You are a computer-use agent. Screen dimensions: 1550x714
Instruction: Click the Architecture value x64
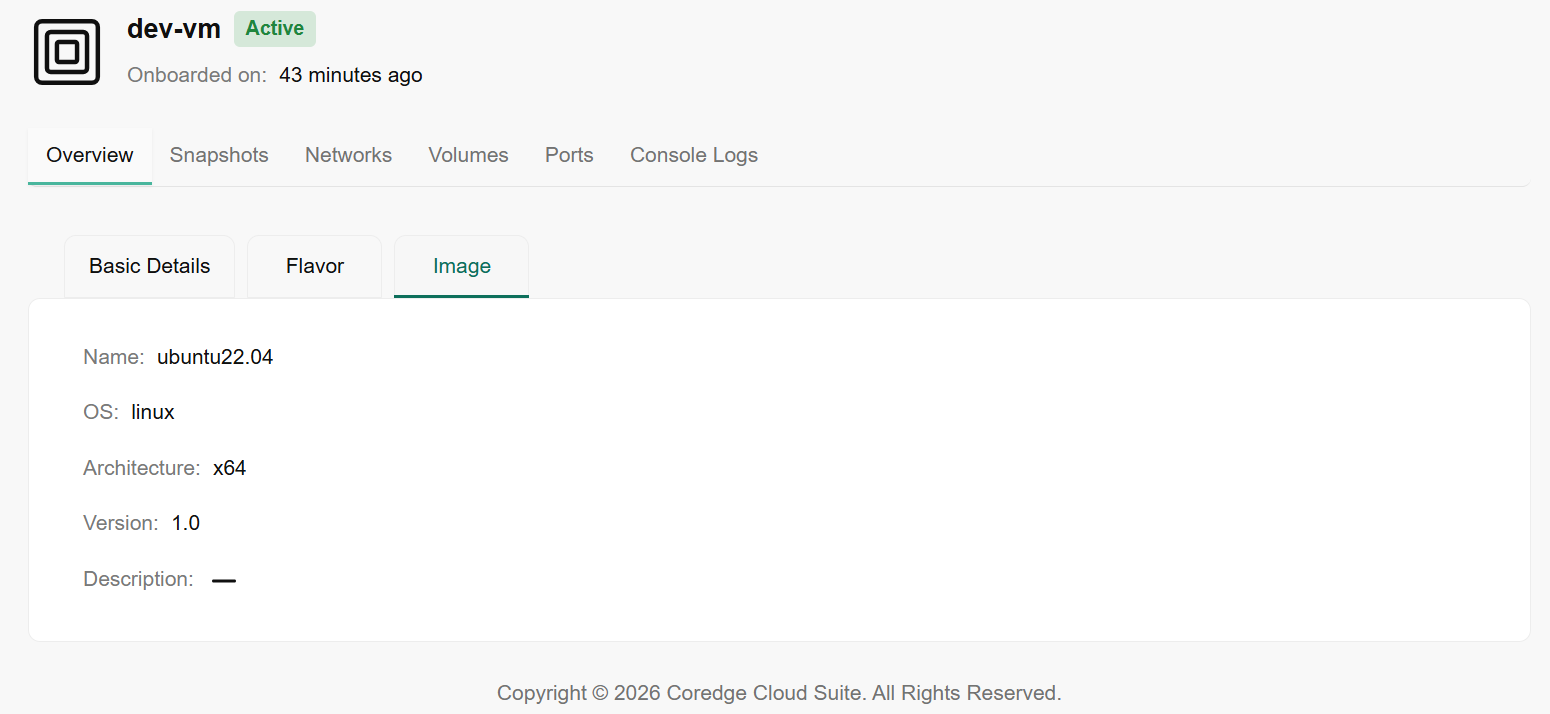click(229, 468)
